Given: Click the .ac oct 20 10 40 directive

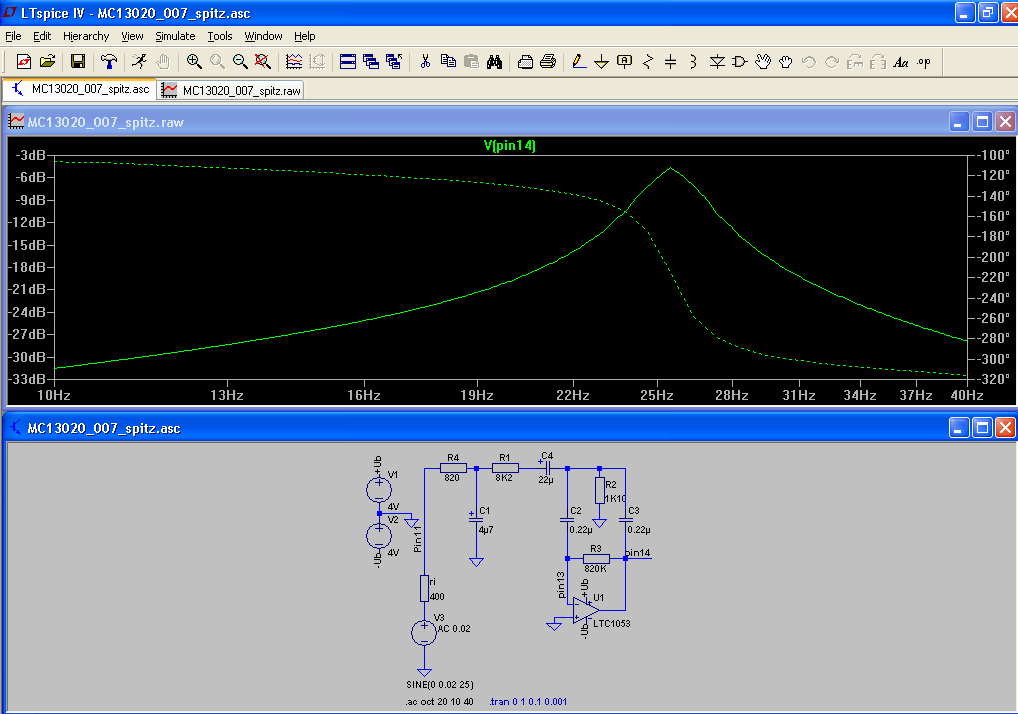Looking at the screenshot, I should point(440,702).
